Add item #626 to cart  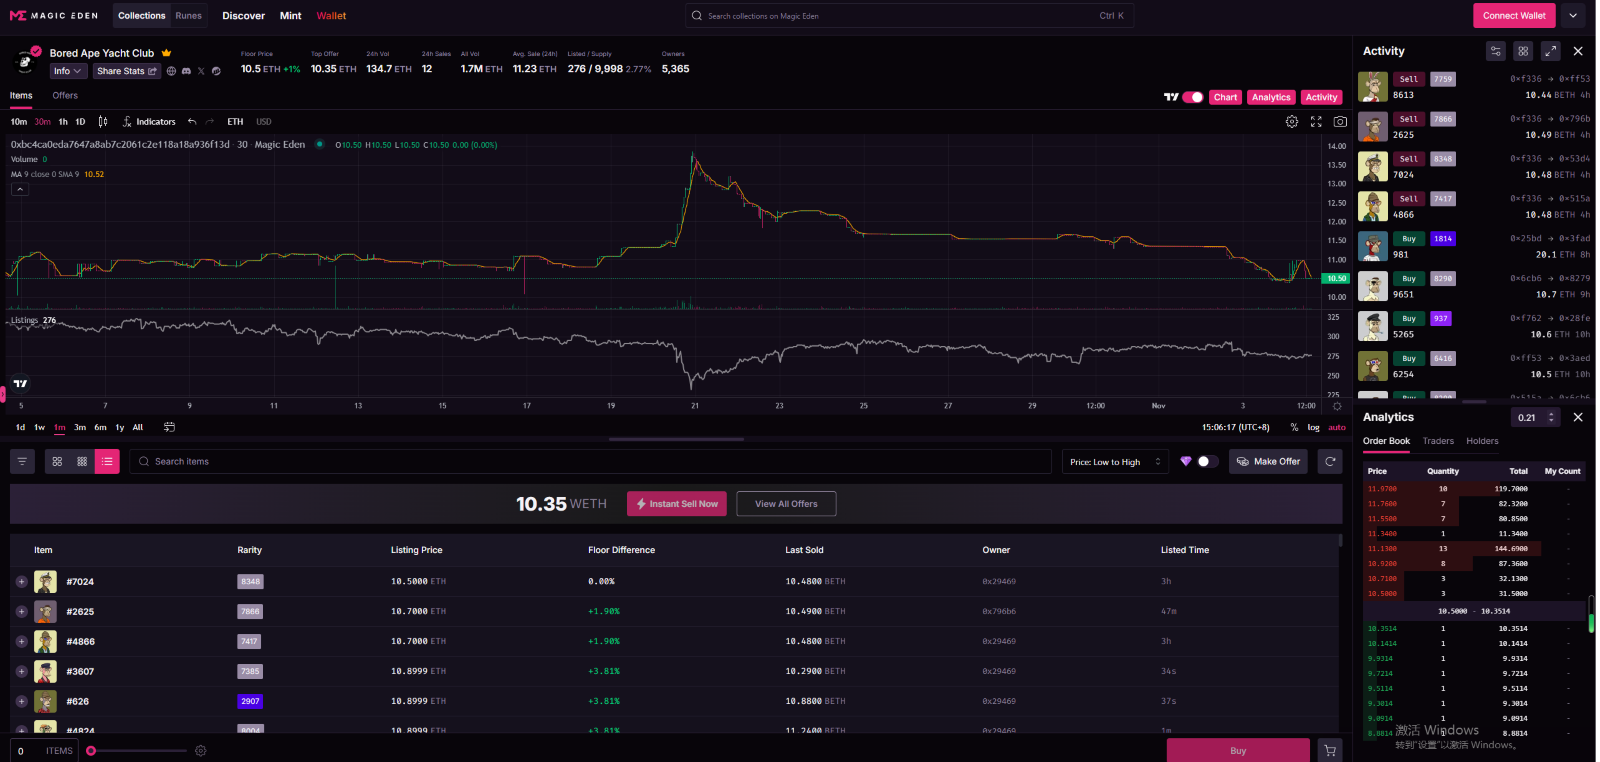tap(21, 701)
